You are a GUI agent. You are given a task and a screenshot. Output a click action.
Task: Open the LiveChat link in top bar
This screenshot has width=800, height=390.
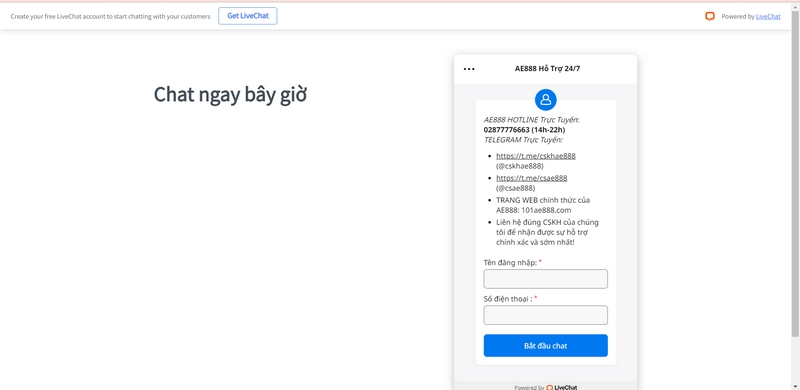pos(768,16)
